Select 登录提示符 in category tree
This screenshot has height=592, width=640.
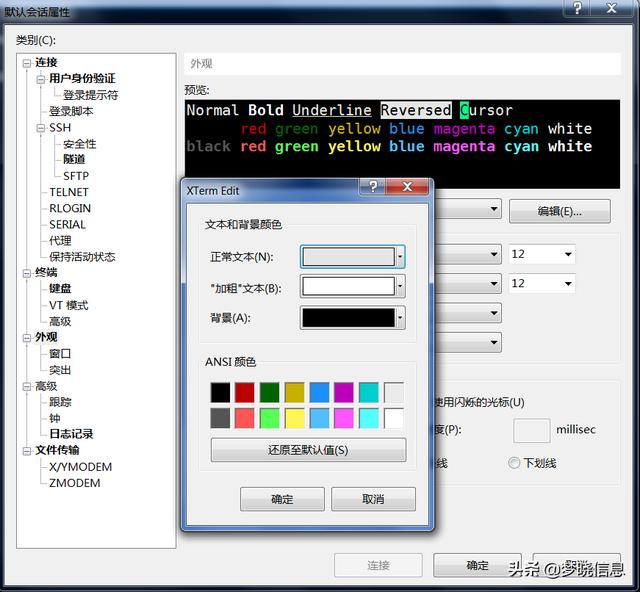(x=91, y=95)
